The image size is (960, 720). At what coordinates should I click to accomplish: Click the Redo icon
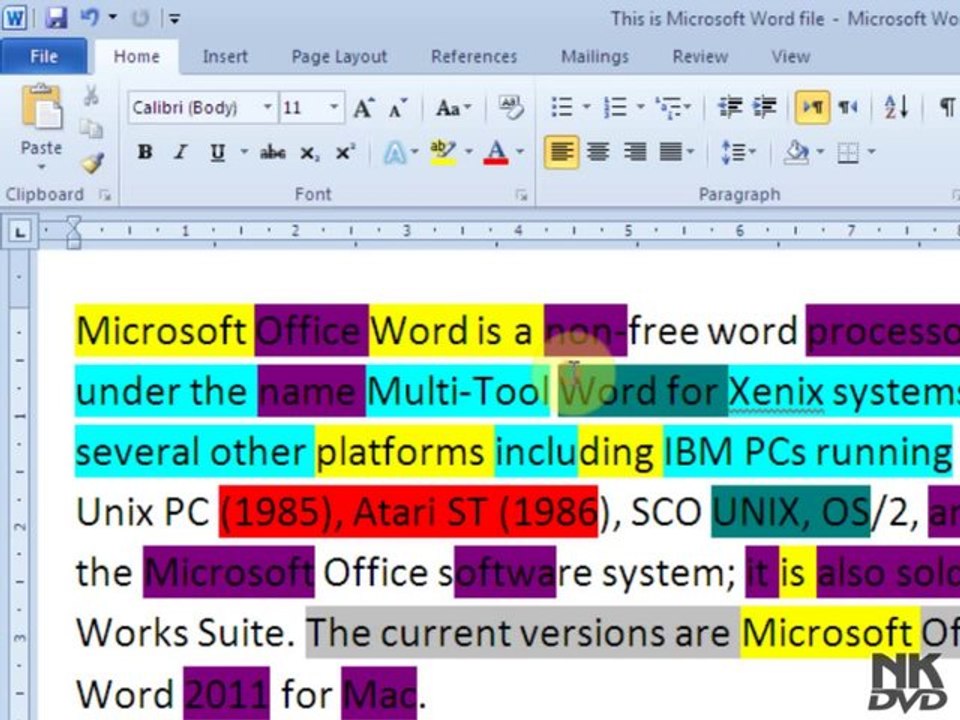(x=140, y=18)
